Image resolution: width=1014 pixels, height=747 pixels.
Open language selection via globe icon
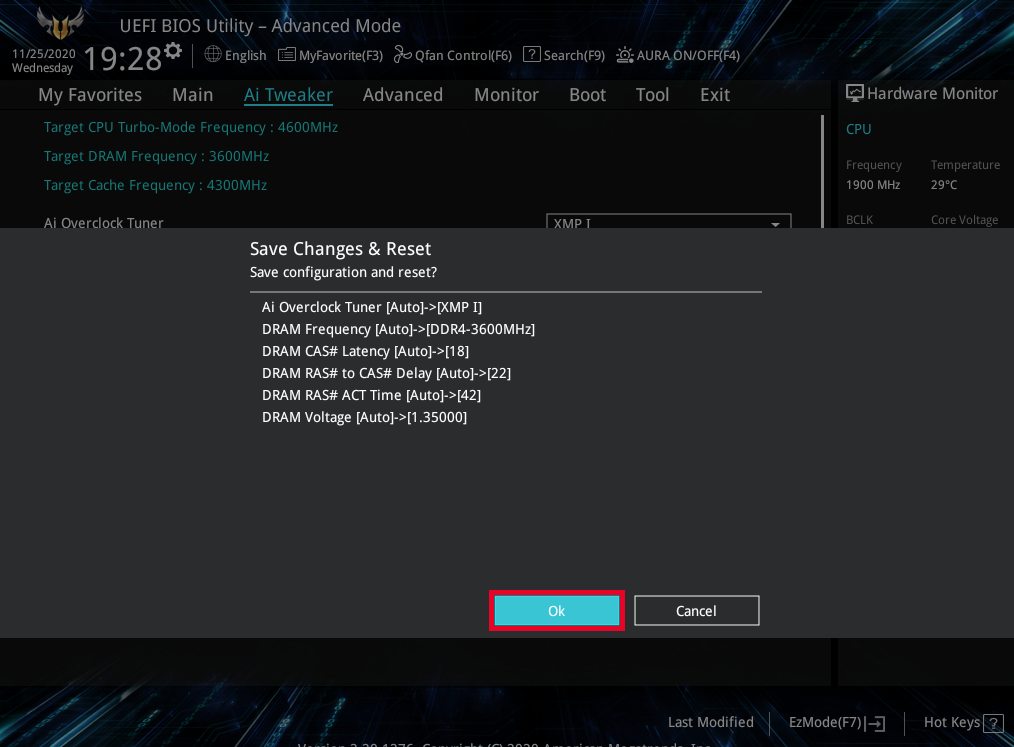pos(213,54)
